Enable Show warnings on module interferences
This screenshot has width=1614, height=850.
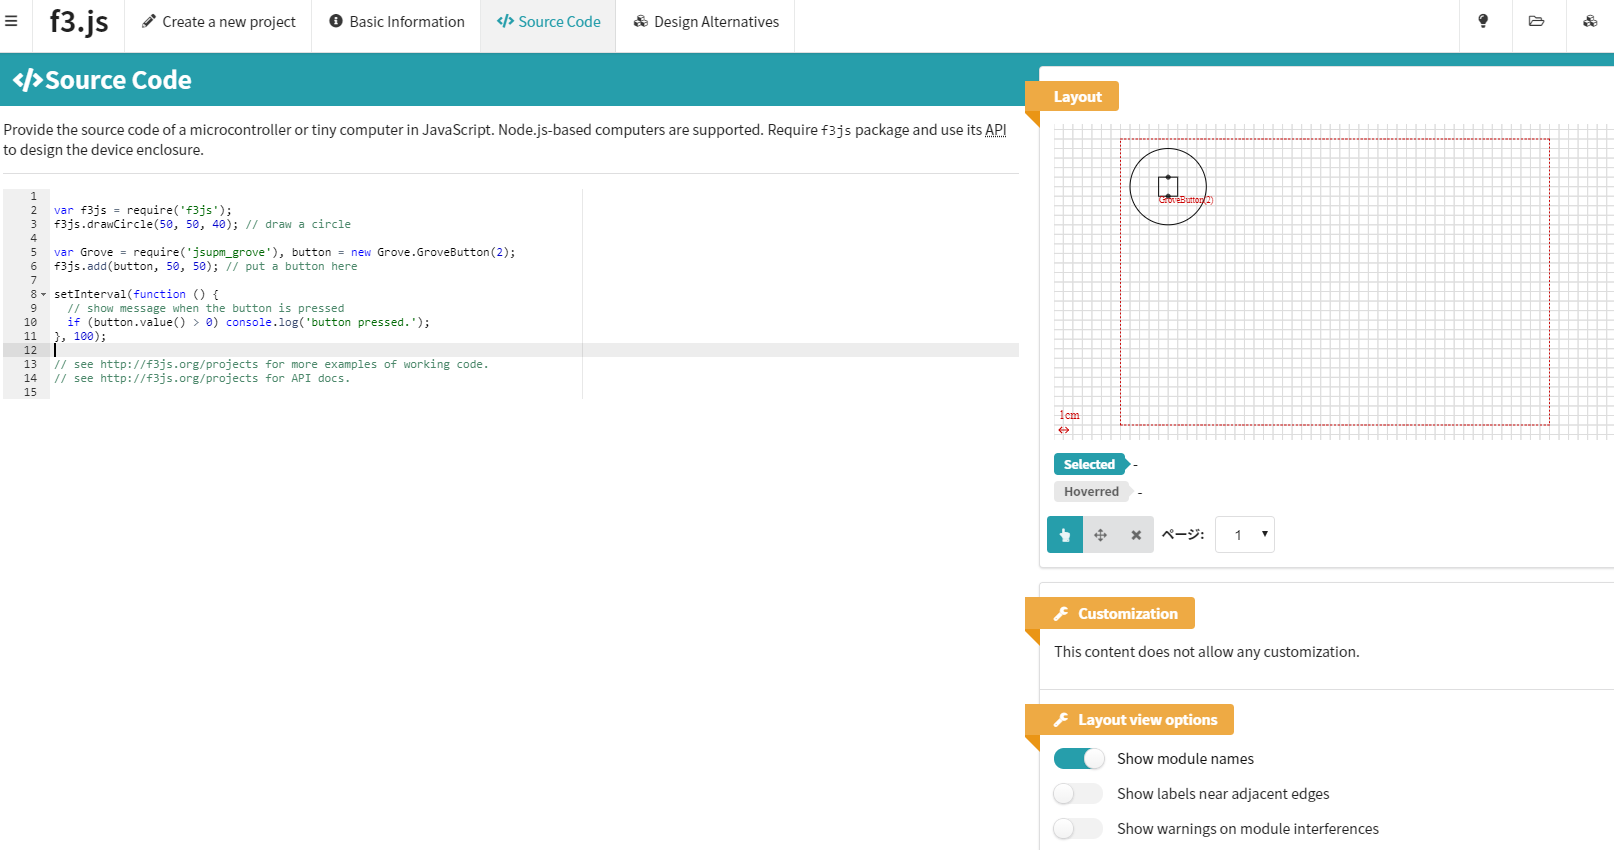pyautogui.click(x=1079, y=829)
